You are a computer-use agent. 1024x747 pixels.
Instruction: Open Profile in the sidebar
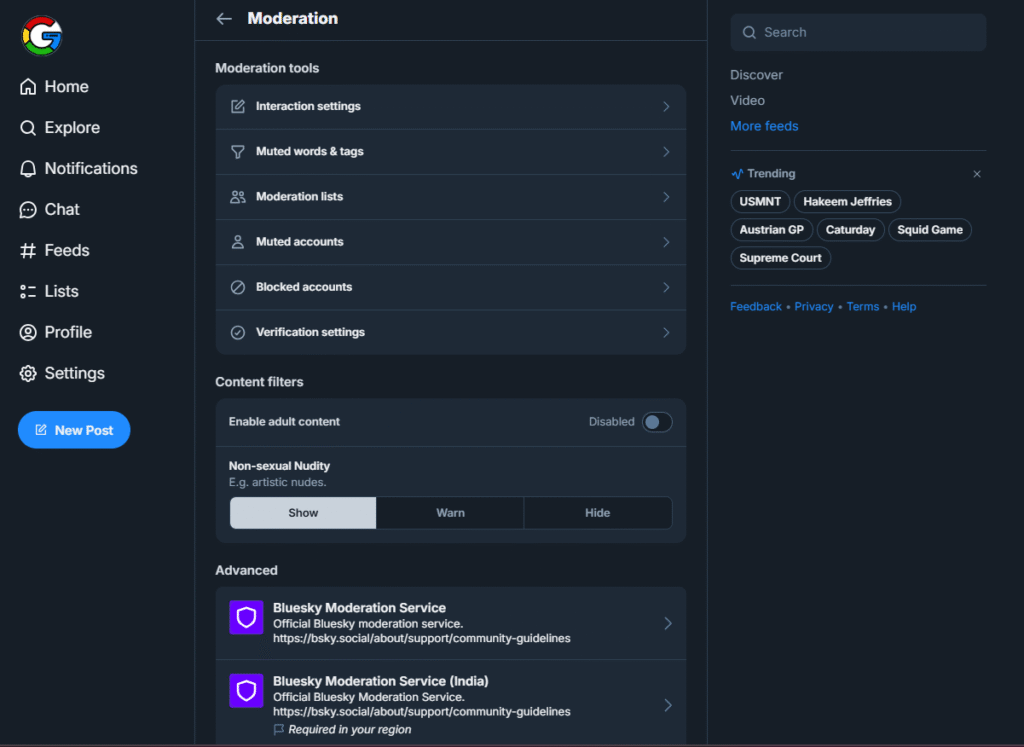pos(56,332)
